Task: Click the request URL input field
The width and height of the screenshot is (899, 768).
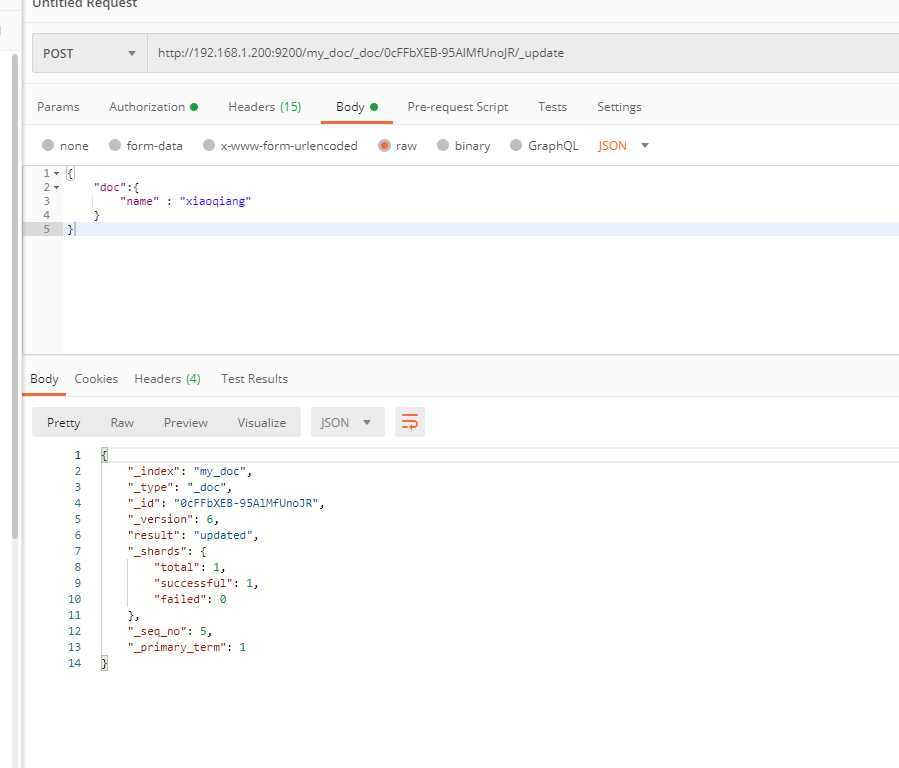Action: tap(523, 53)
